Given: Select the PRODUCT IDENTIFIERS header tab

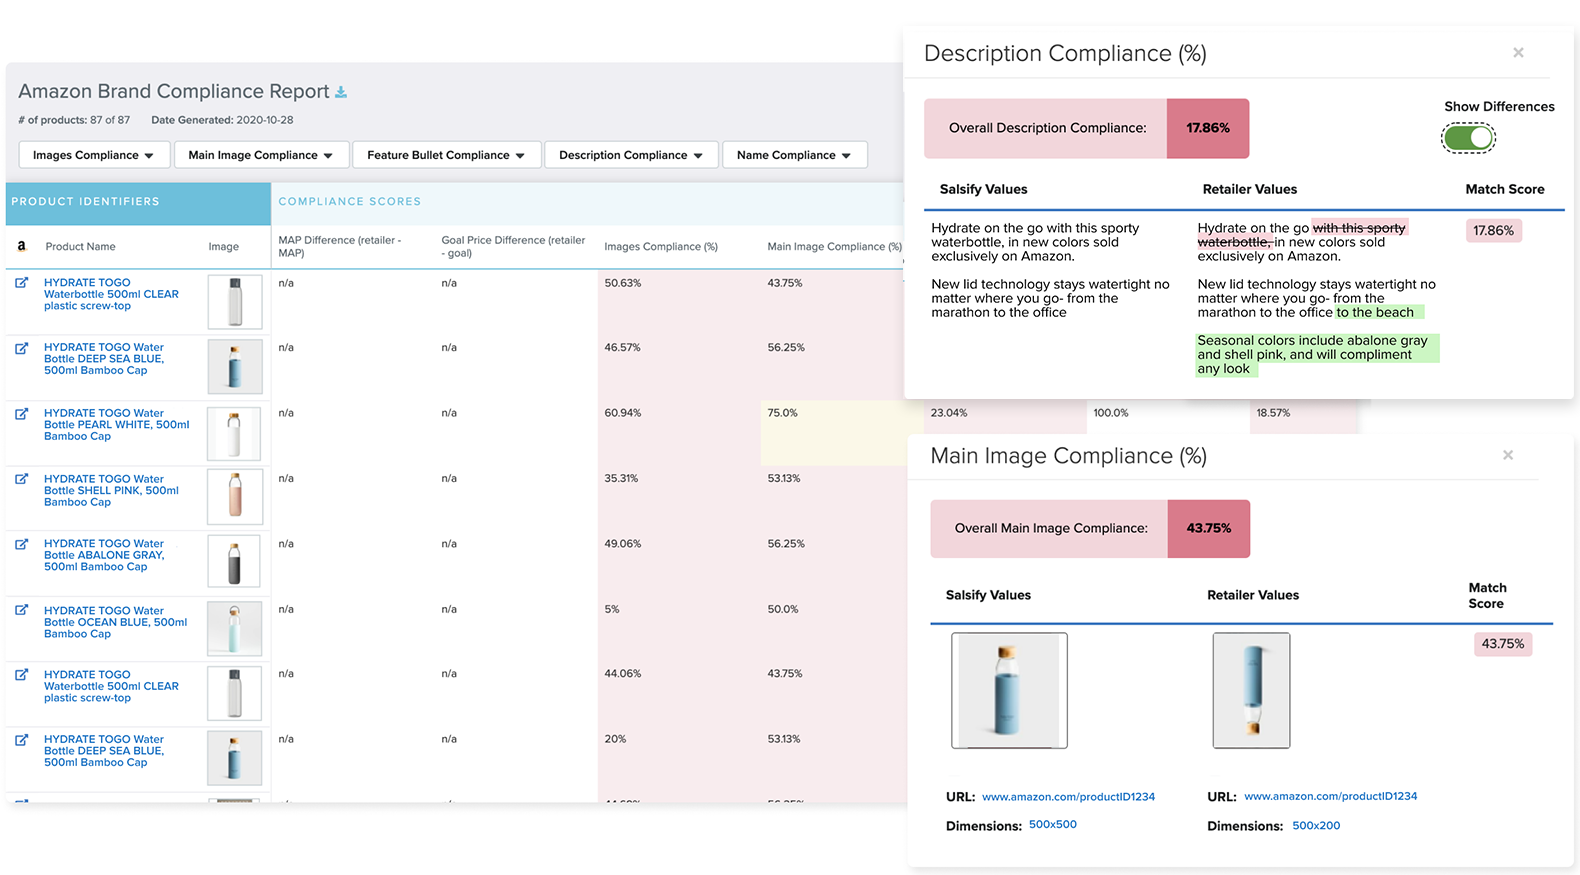Looking at the screenshot, I should coord(138,202).
